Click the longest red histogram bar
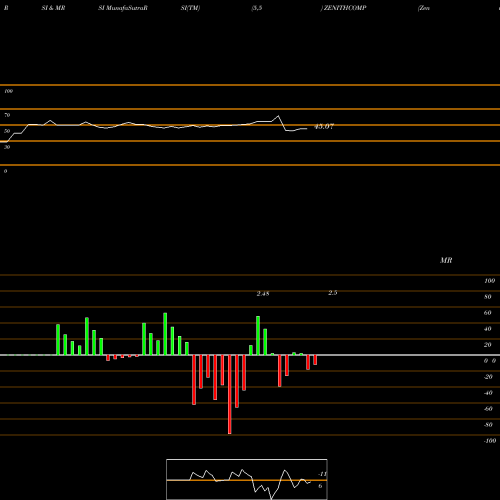The width and height of the screenshot is (500, 500). point(230,394)
